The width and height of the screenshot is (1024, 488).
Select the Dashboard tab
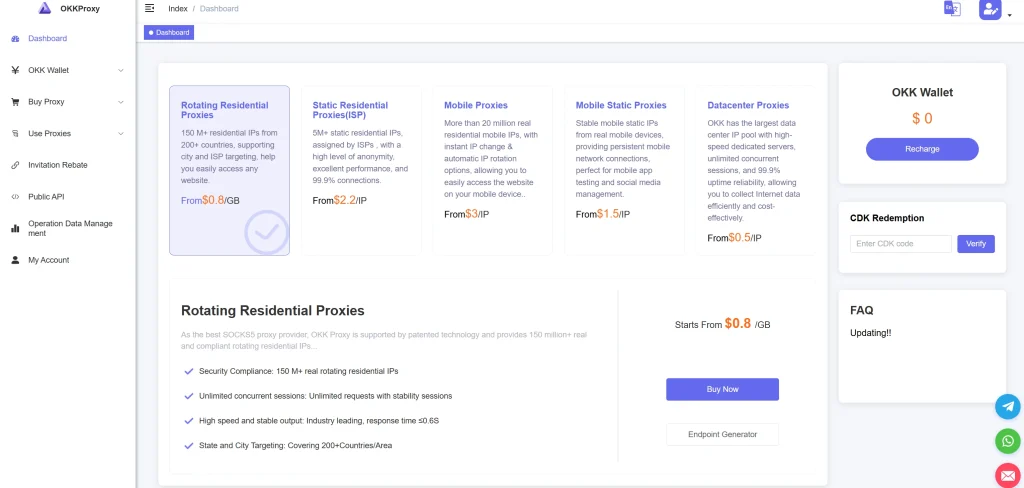(169, 32)
